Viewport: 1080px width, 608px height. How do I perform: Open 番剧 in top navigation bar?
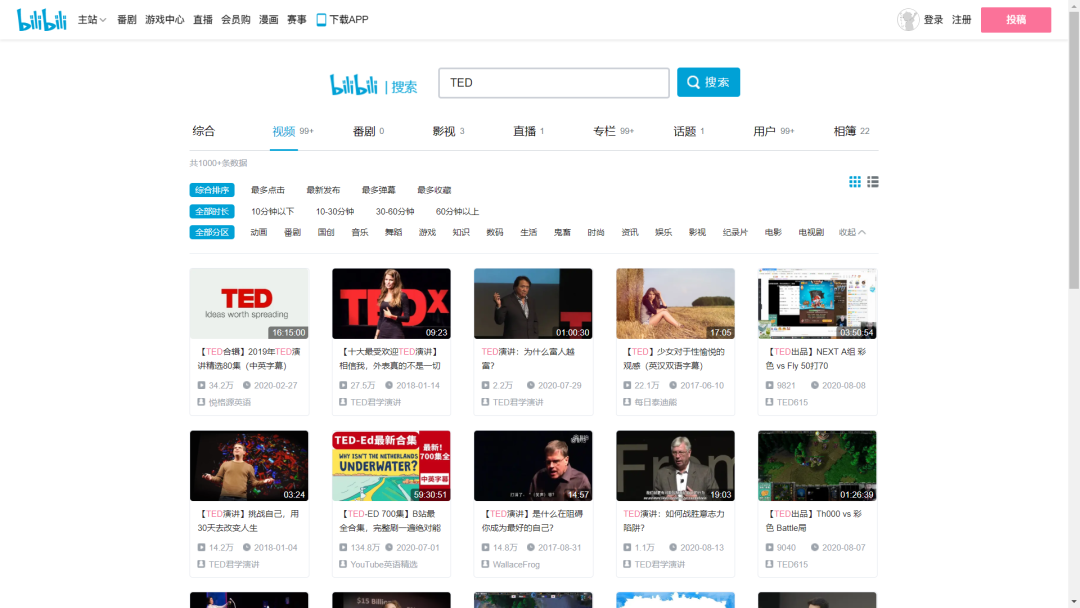click(x=127, y=20)
